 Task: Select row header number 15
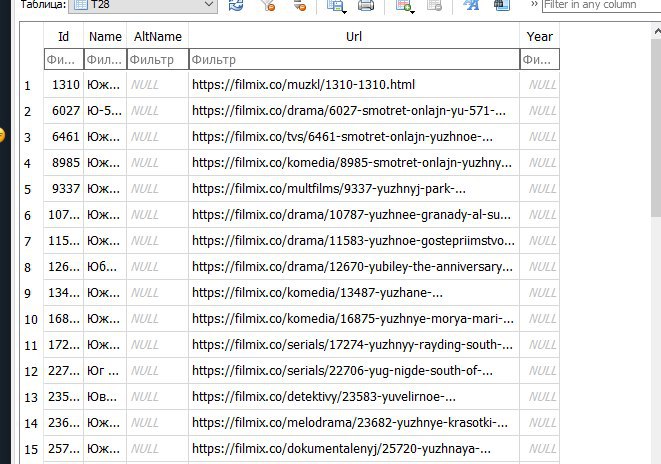coord(32,449)
